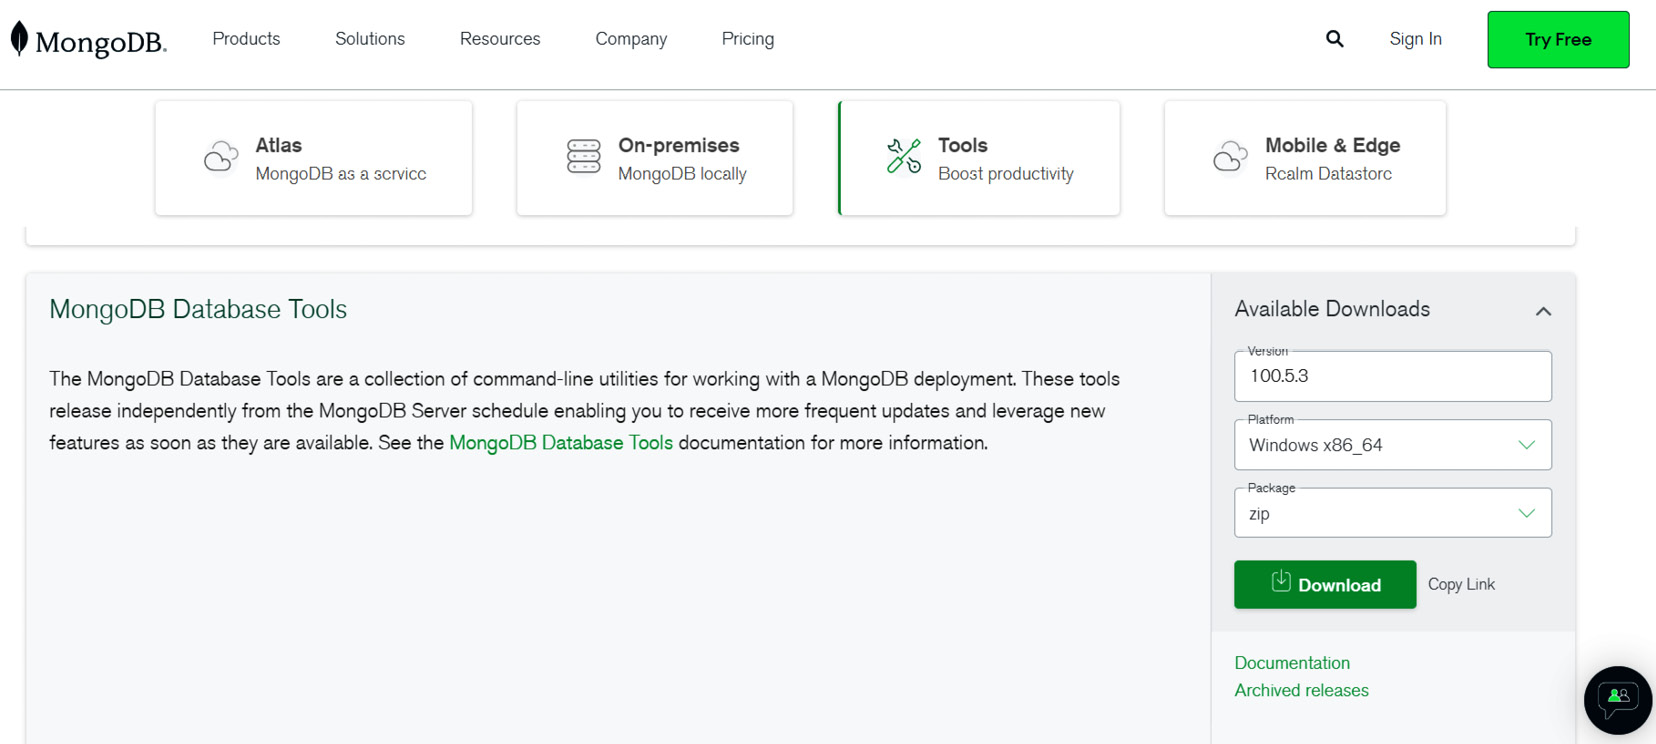
Task: Go to the Pricing page
Action: pyautogui.click(x=748, y=39)
